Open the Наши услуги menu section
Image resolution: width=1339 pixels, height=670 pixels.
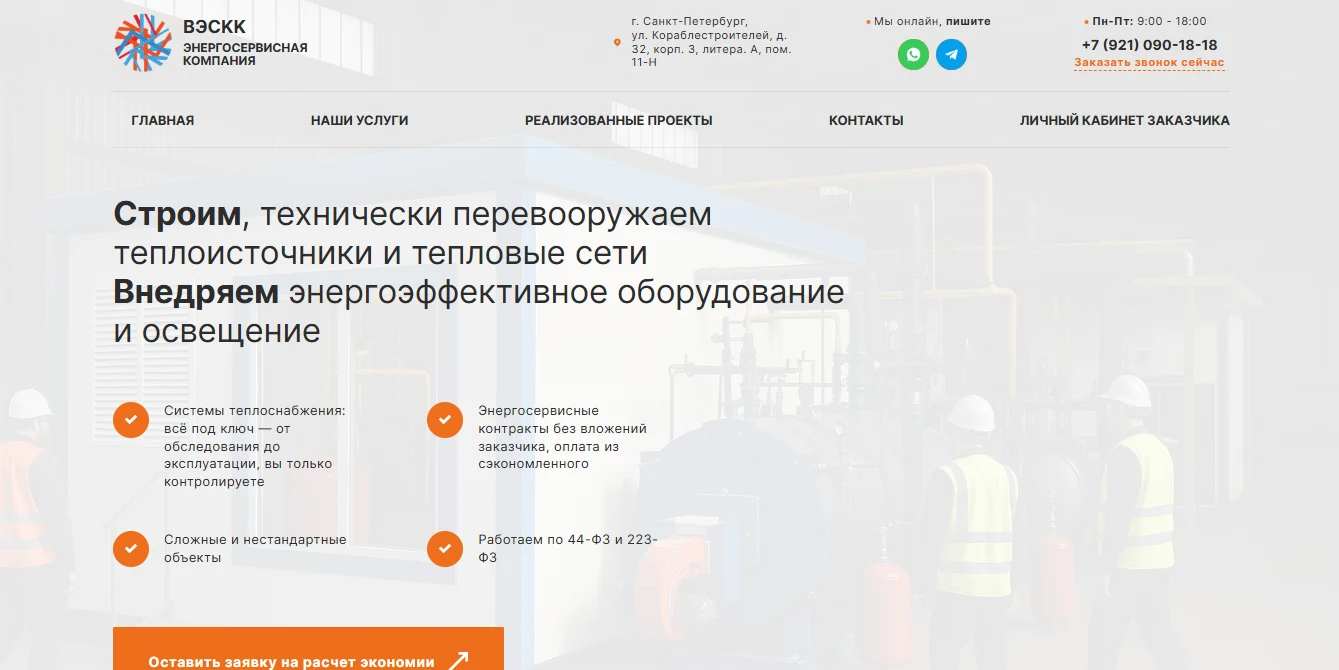(x=359, y=120)
